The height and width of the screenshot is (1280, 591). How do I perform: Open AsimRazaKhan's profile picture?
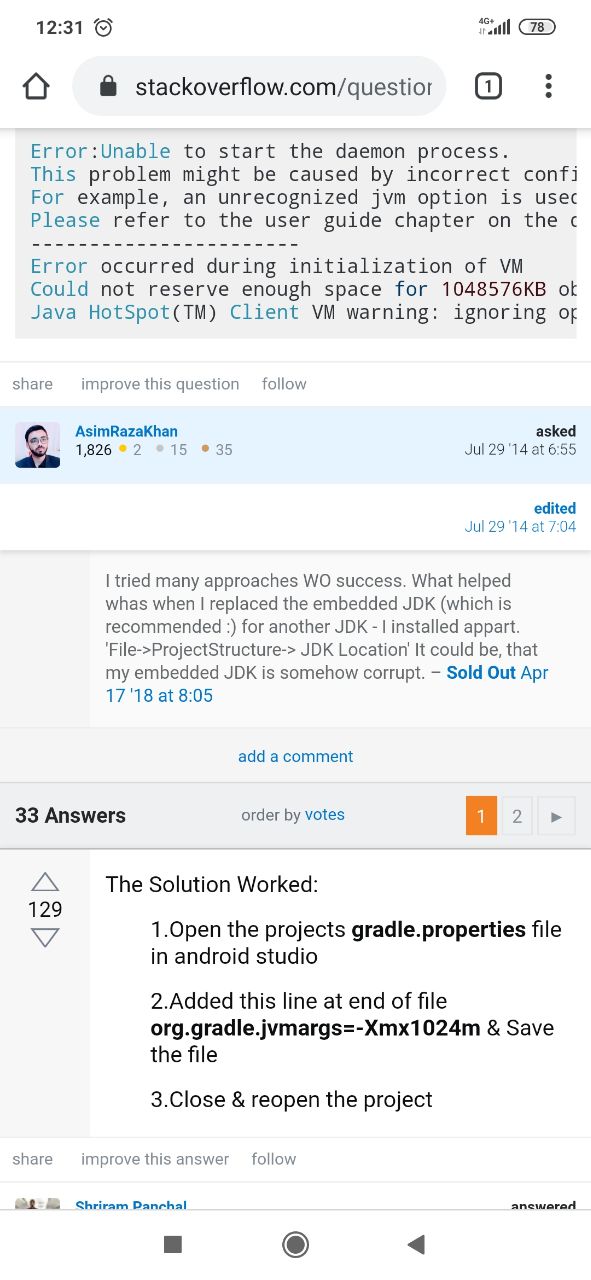point(38,445)
